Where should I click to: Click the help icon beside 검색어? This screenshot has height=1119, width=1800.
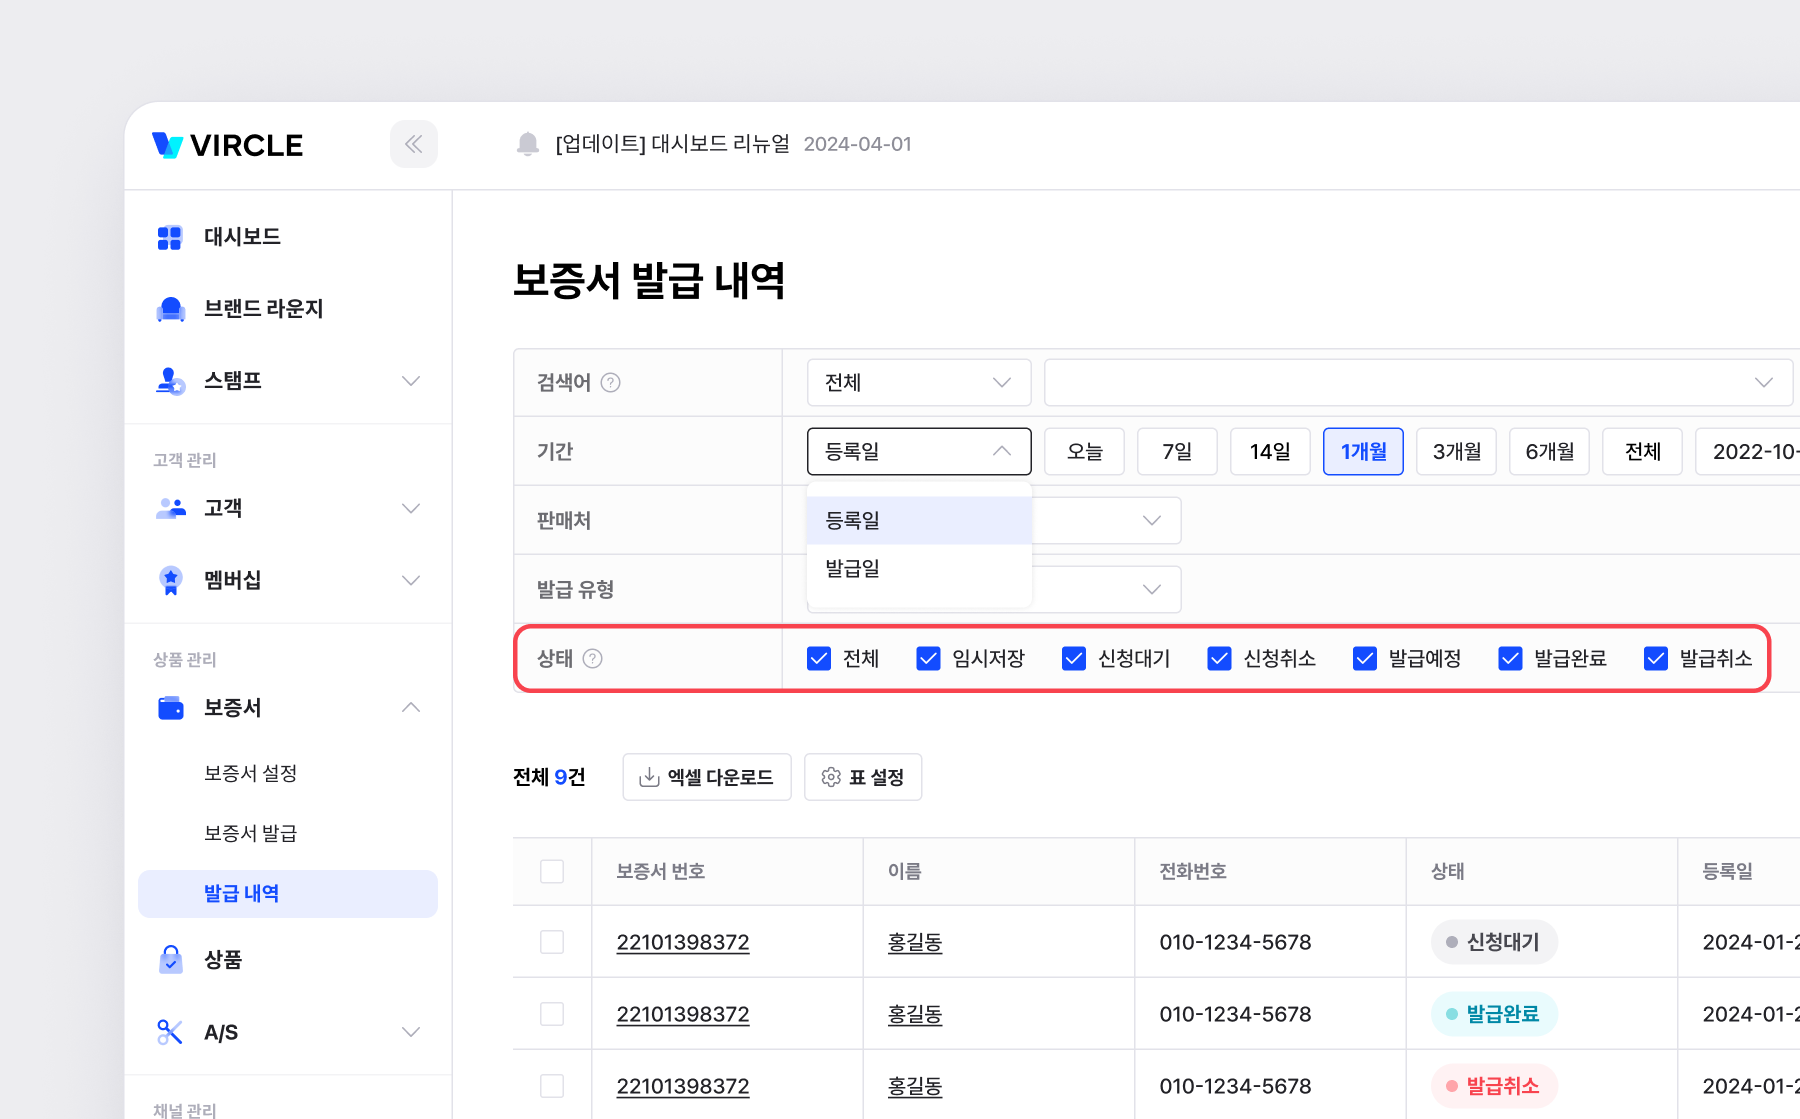point(610,383)
